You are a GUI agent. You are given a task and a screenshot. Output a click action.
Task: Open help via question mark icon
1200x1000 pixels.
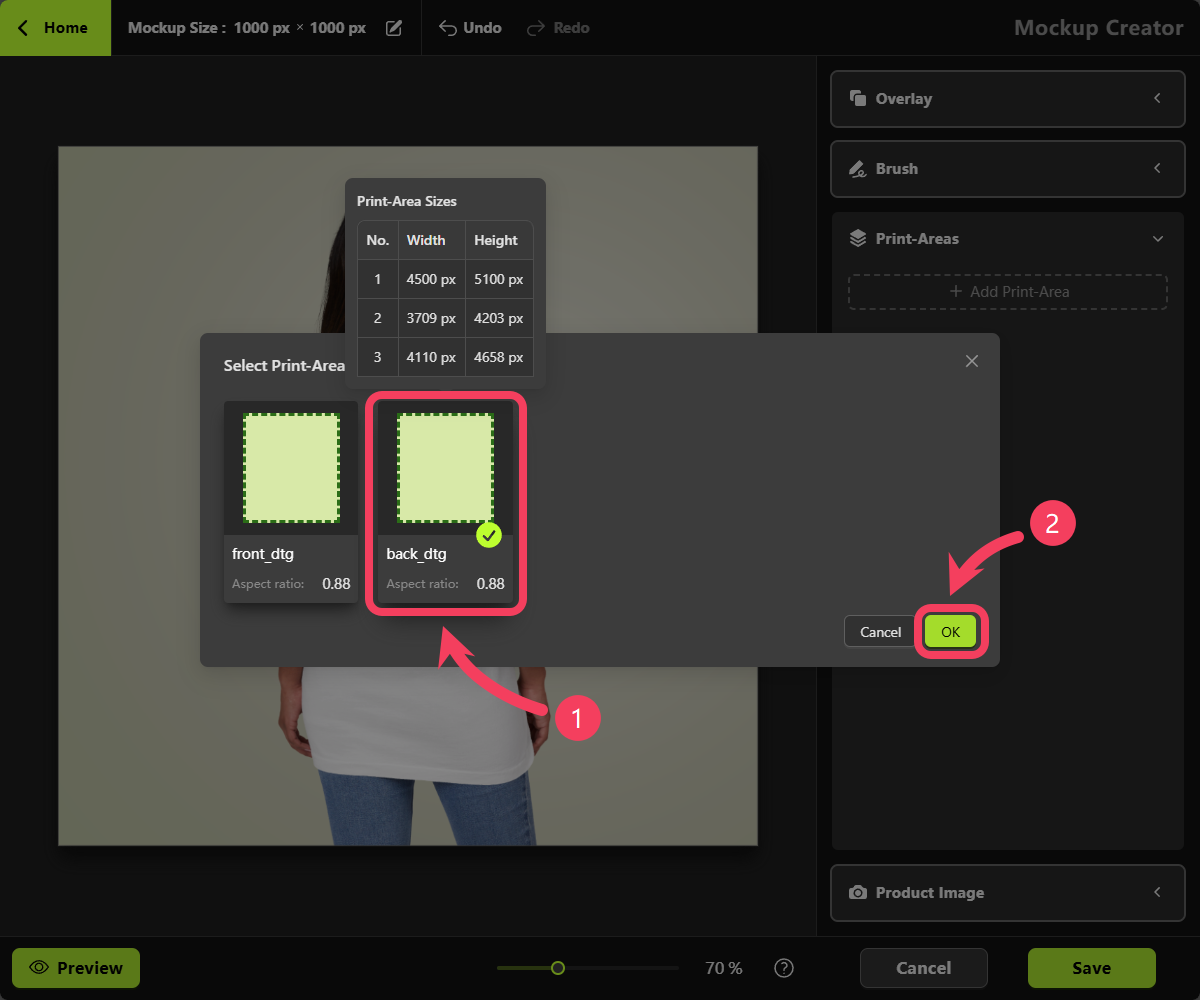[x=784, y=968]
